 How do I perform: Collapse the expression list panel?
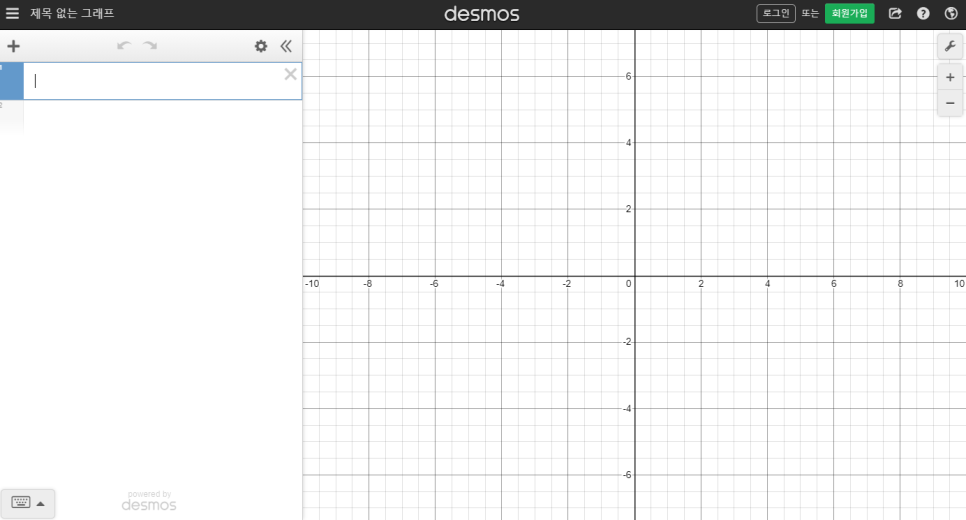coord(286,46)
